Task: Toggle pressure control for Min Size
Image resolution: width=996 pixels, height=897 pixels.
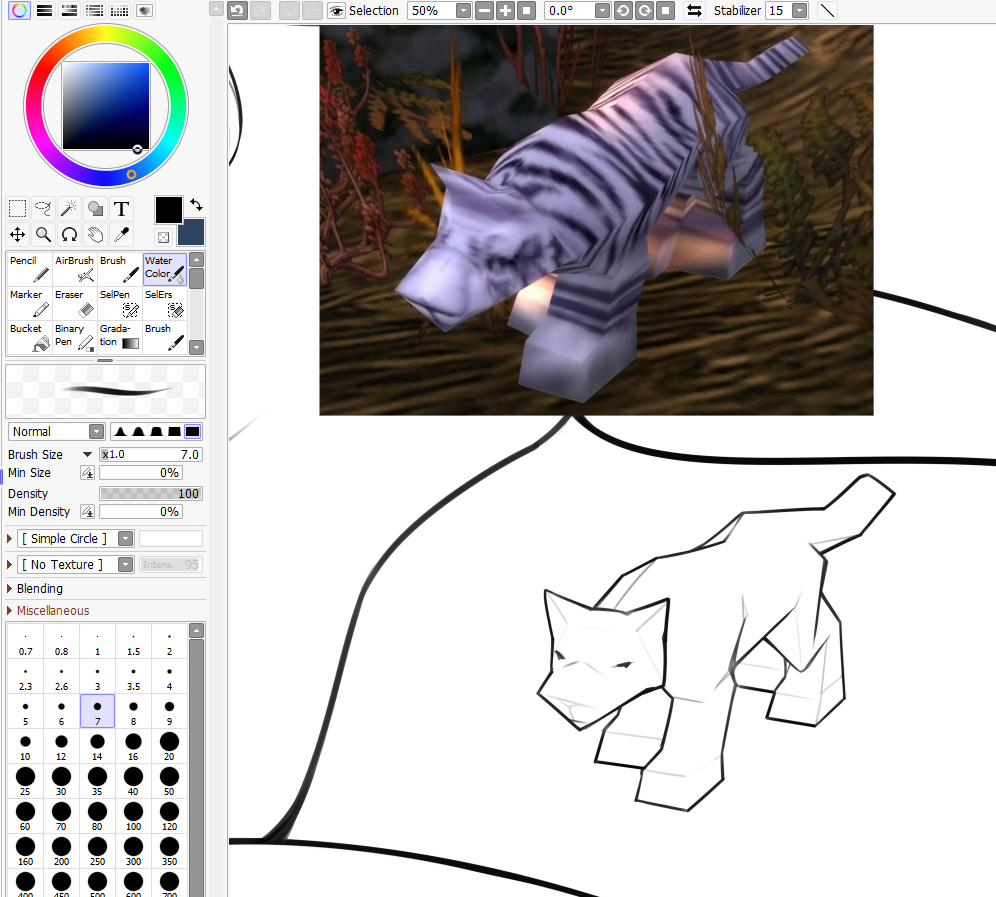Action: pyautogui.click(x=87, y=473)
